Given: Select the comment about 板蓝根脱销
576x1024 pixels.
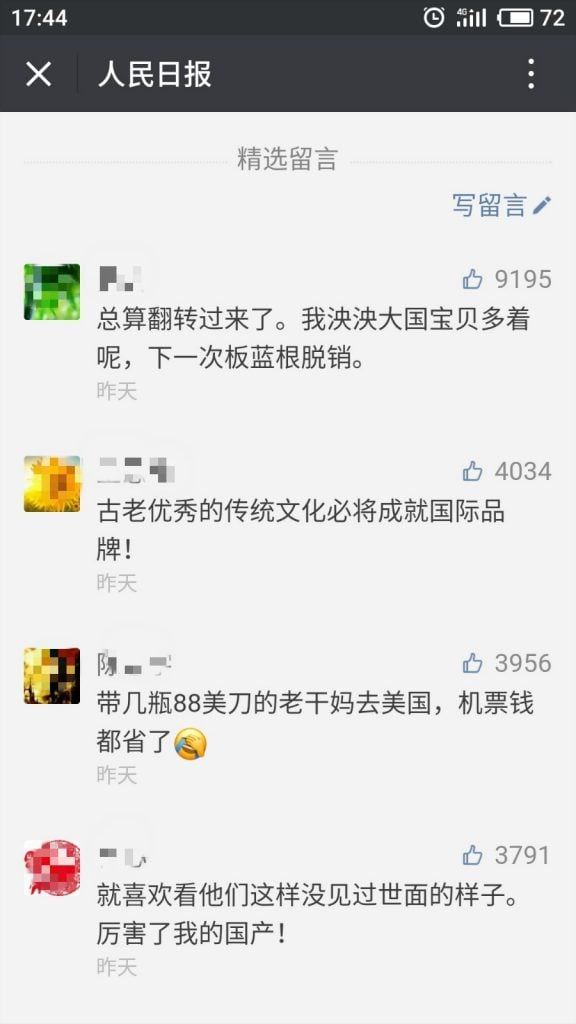Looking at the screenshot, I should (x=313, y=338).
